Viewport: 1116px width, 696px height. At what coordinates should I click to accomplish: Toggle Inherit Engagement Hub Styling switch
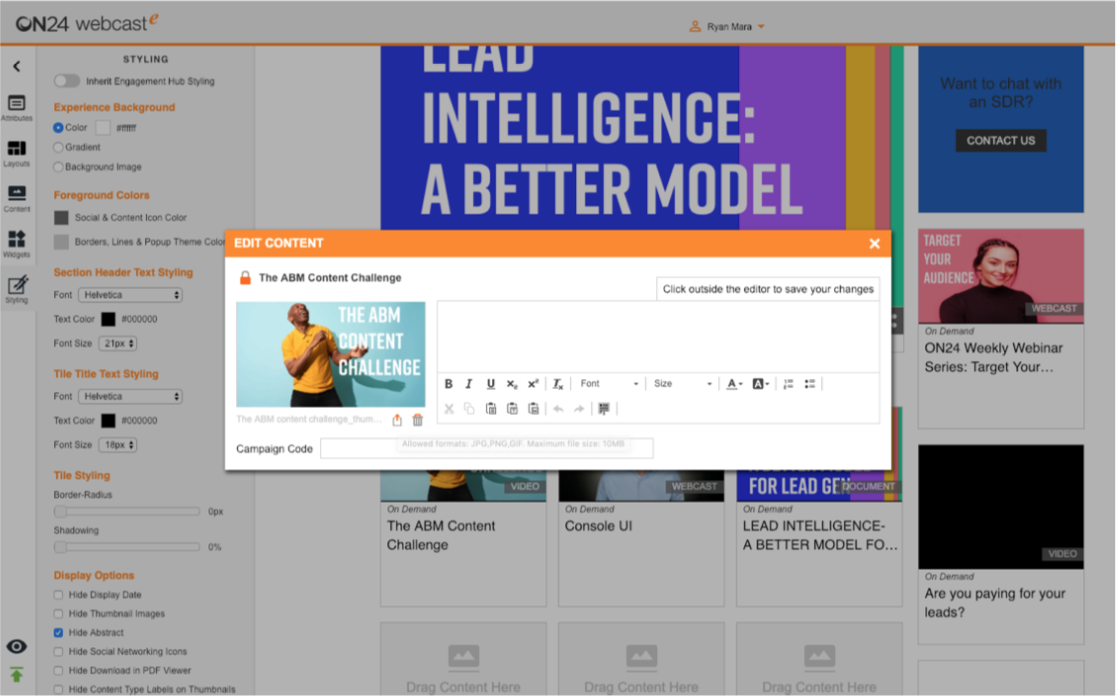point(67,81)
